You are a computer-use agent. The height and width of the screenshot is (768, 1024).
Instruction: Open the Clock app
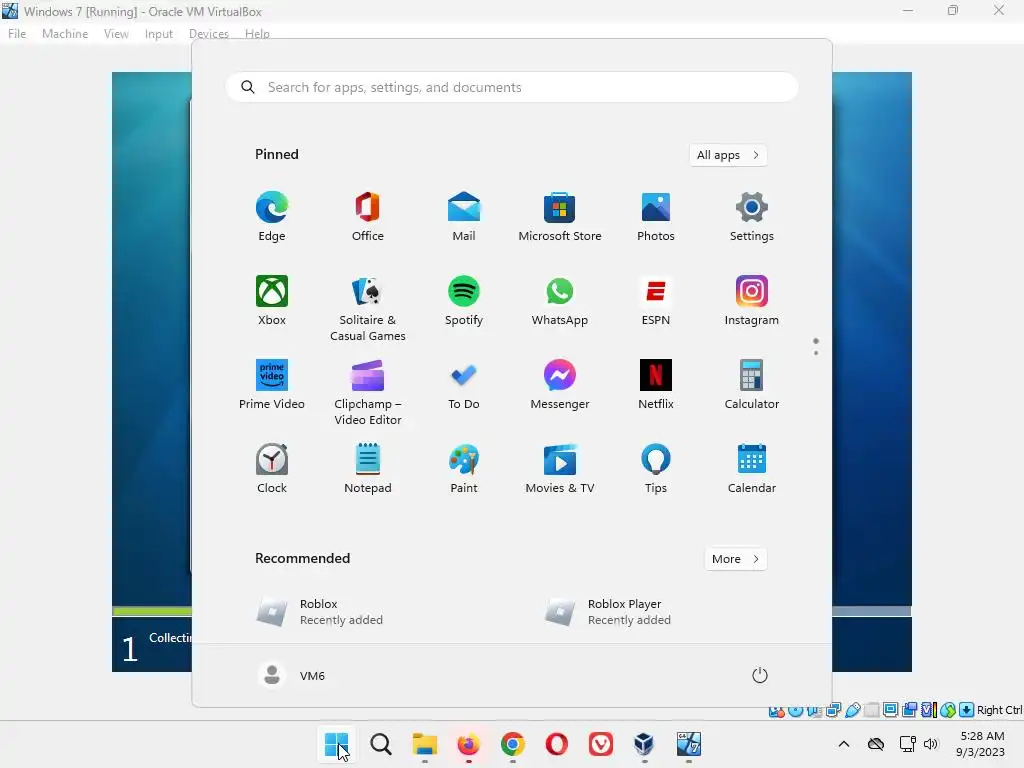point(272,469)
